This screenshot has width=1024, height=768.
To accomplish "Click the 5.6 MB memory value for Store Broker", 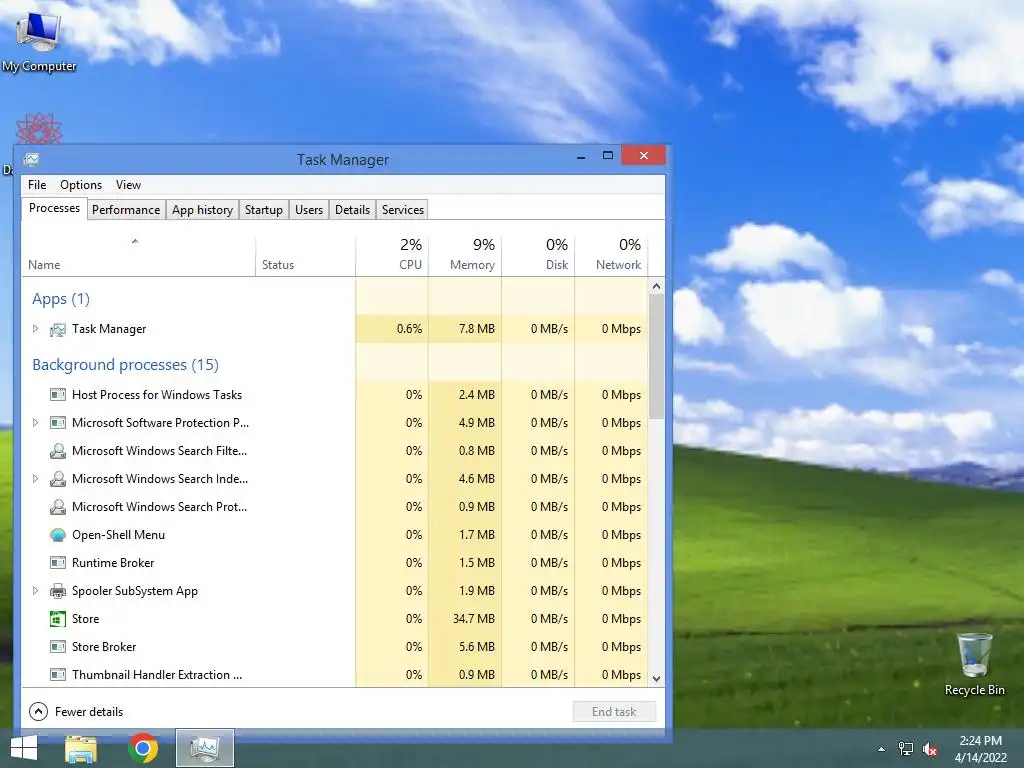I will 477,647.
